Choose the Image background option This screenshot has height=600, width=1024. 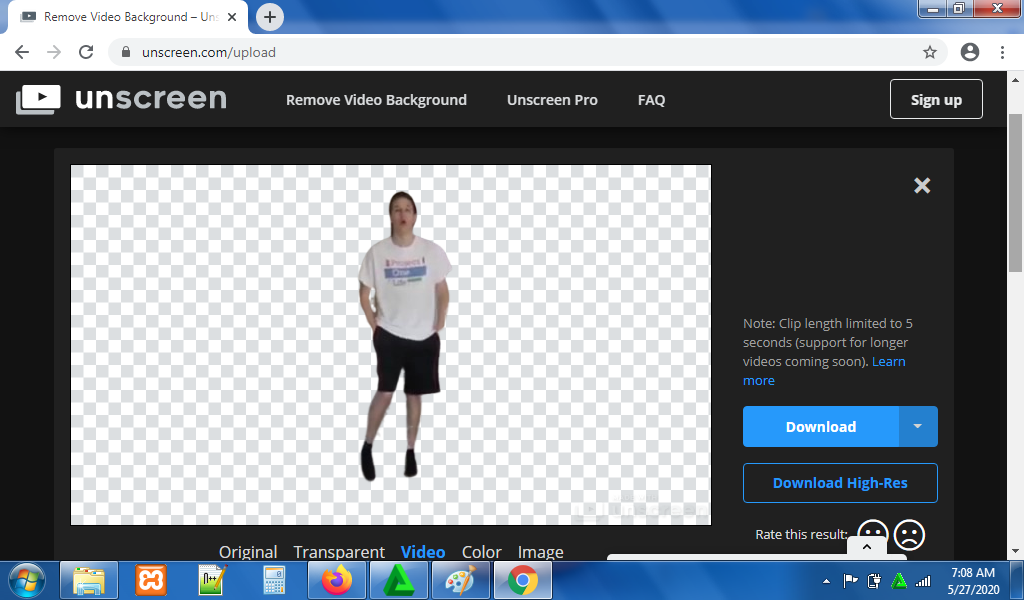pyautogui.click(x=540, y=552)
